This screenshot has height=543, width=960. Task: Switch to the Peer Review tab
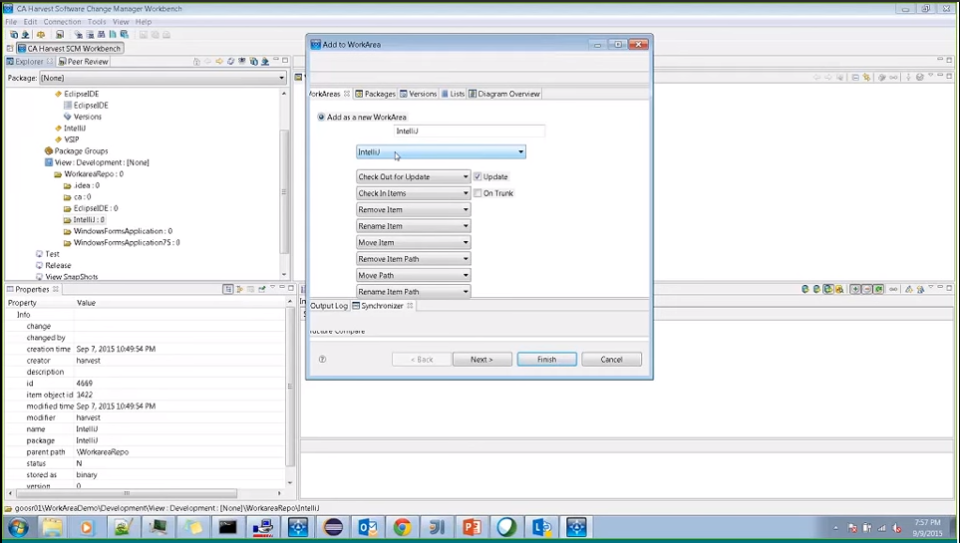click(83, 61)
